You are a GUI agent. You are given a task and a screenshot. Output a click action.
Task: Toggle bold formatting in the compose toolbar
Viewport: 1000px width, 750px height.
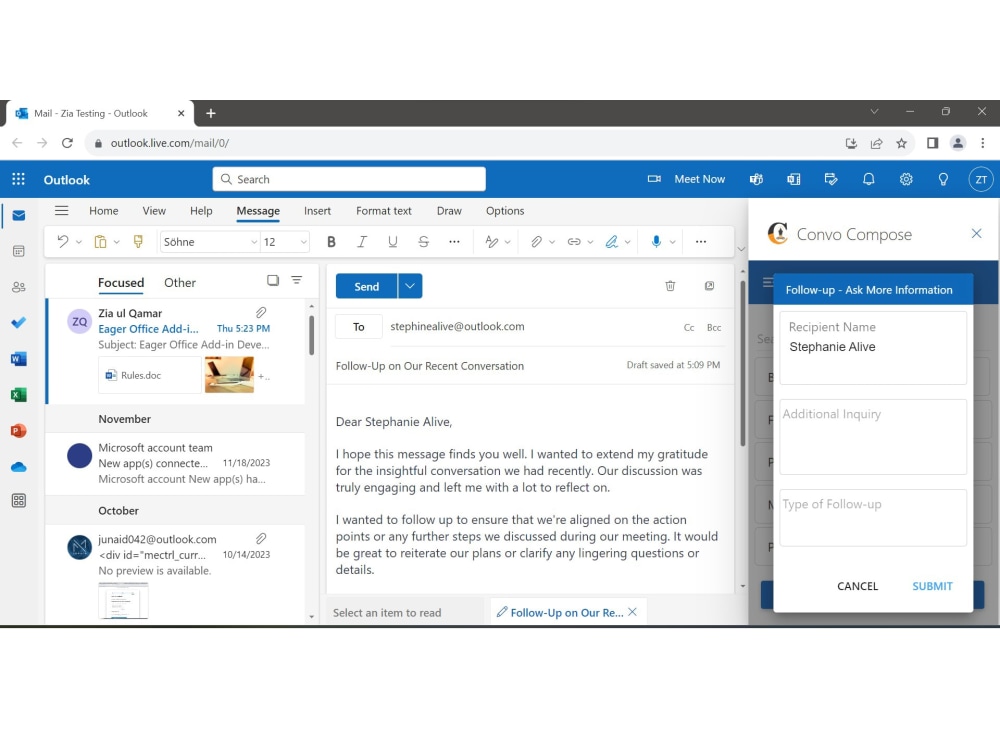pos(331,241)
